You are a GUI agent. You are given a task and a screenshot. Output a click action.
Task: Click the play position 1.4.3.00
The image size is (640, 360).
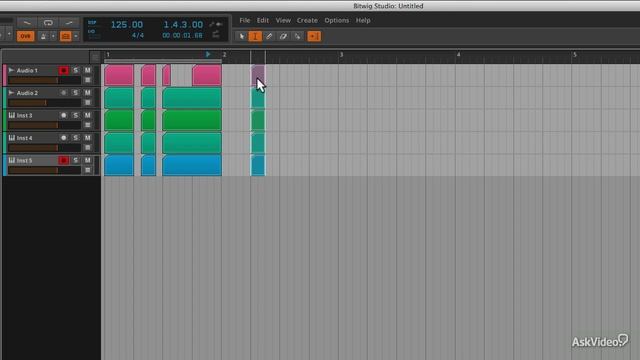[183, 24]
